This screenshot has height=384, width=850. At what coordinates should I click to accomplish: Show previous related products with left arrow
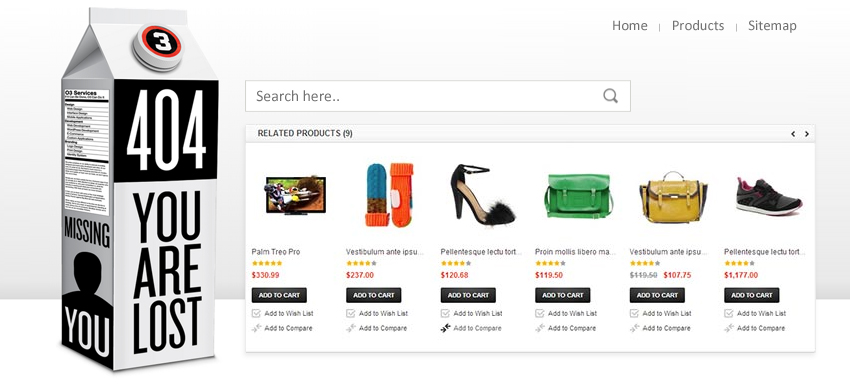coord(793,133)
